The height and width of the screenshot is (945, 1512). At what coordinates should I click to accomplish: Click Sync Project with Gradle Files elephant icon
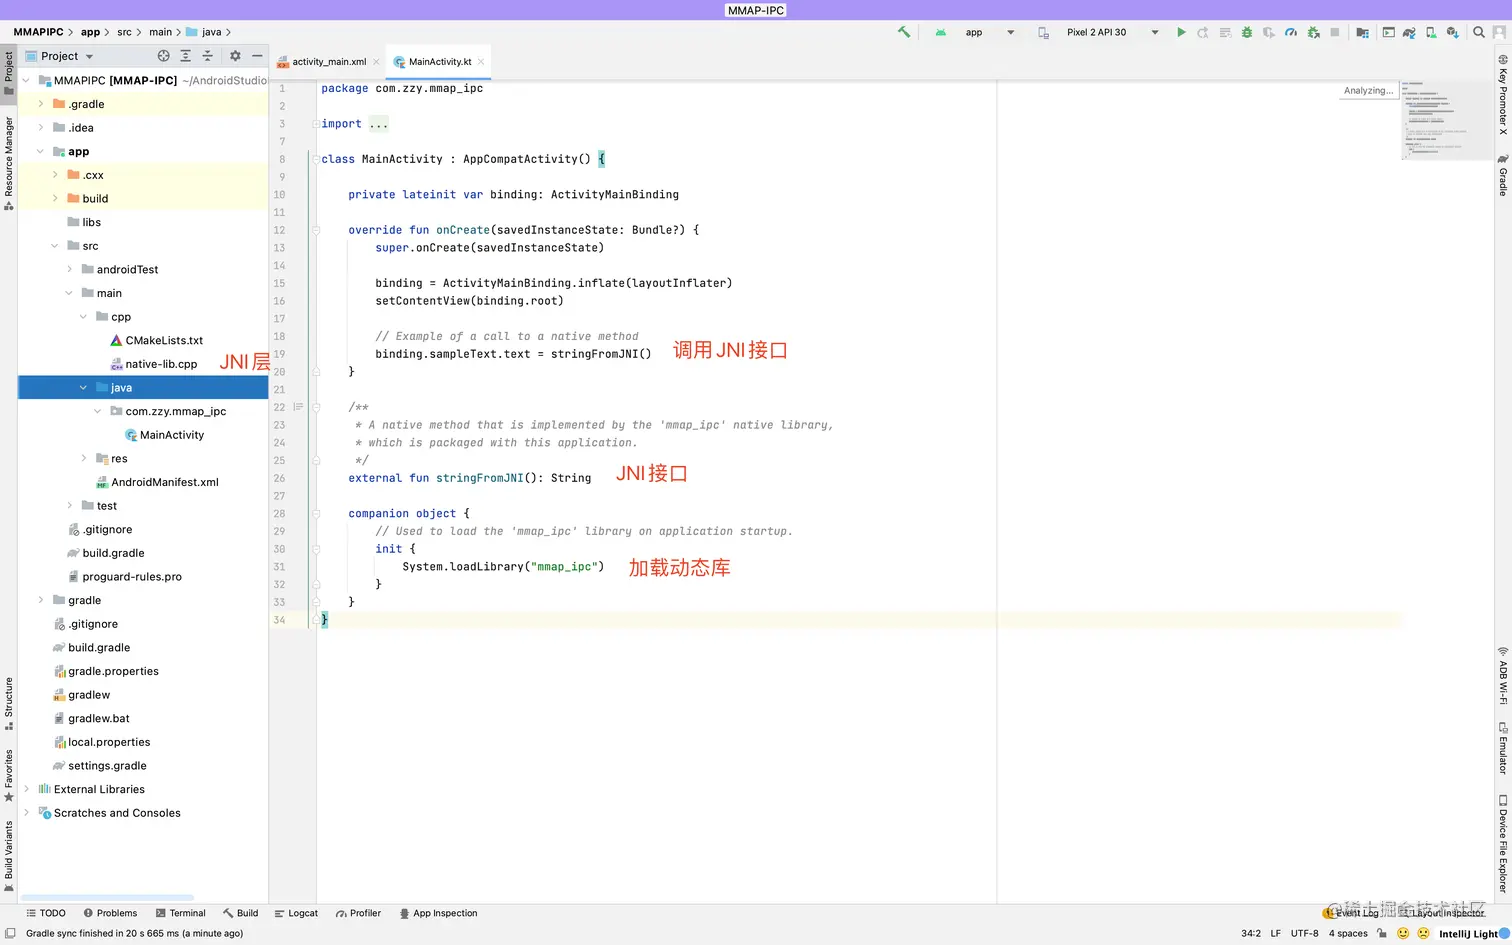tap(1409, 32)
